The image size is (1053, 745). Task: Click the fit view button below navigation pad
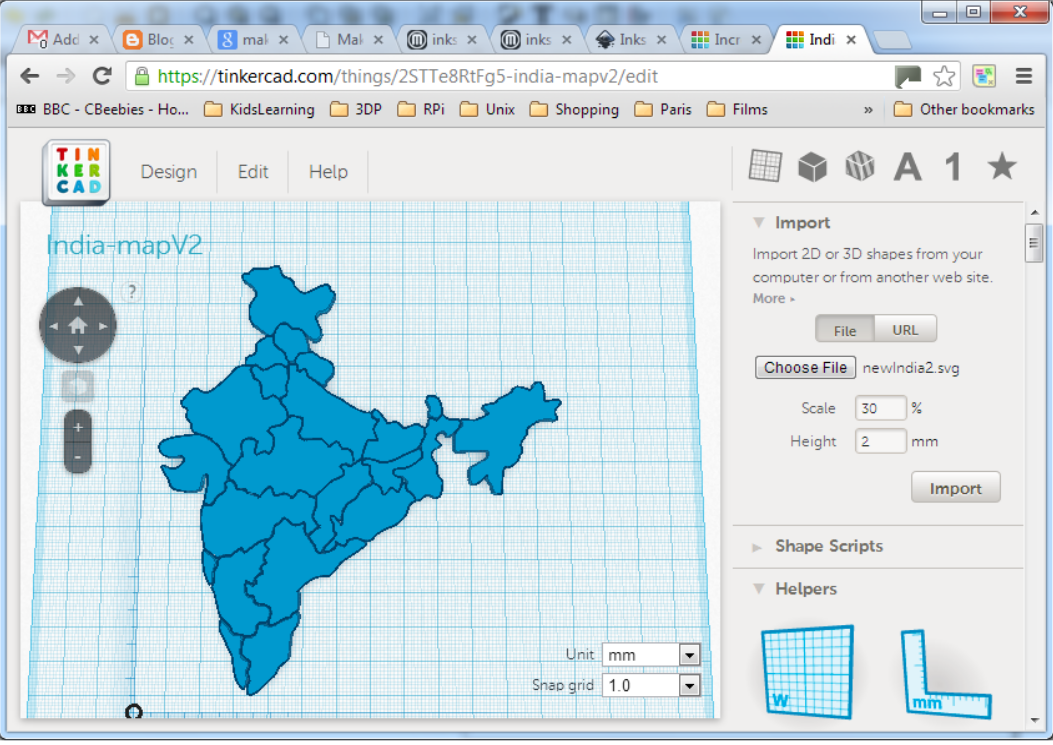point(78,386)
